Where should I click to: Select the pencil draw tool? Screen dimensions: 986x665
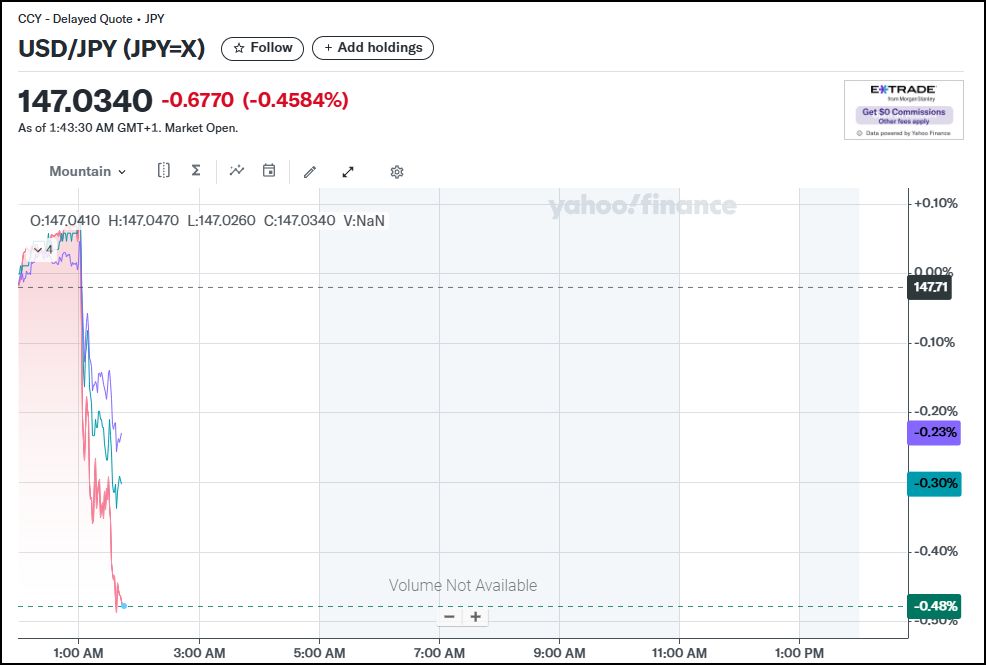(x=310, y=172)
